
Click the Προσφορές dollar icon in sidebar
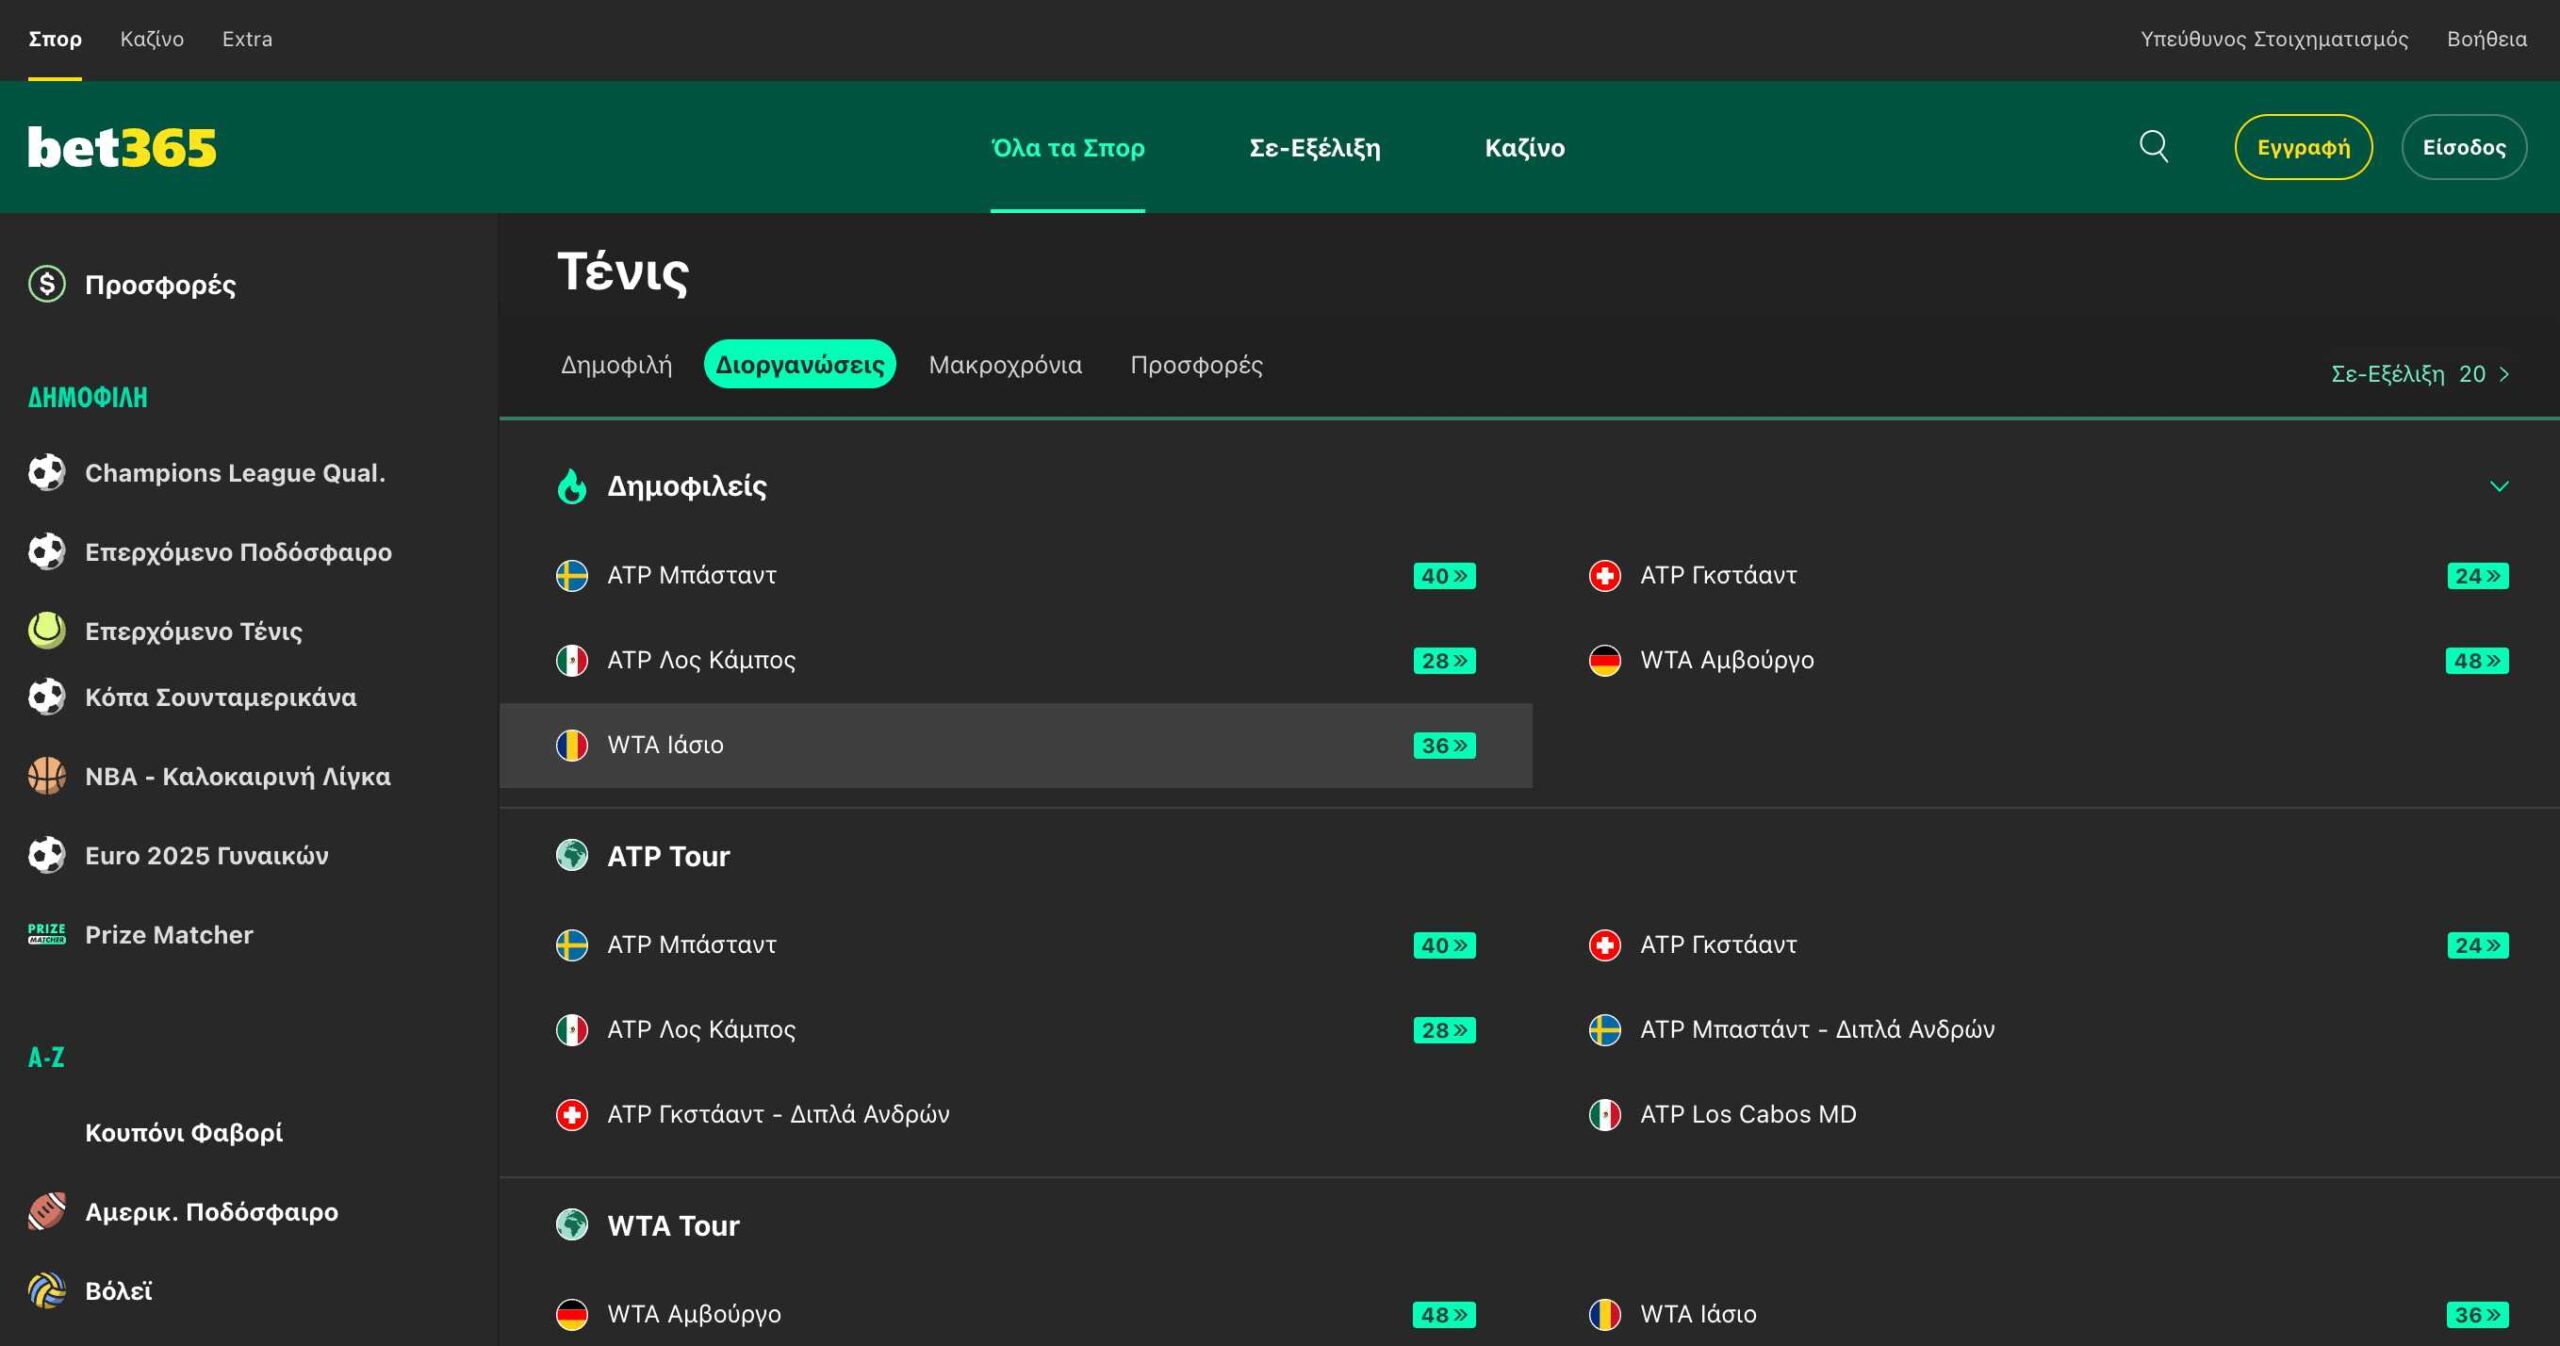[x=47, y=284]
